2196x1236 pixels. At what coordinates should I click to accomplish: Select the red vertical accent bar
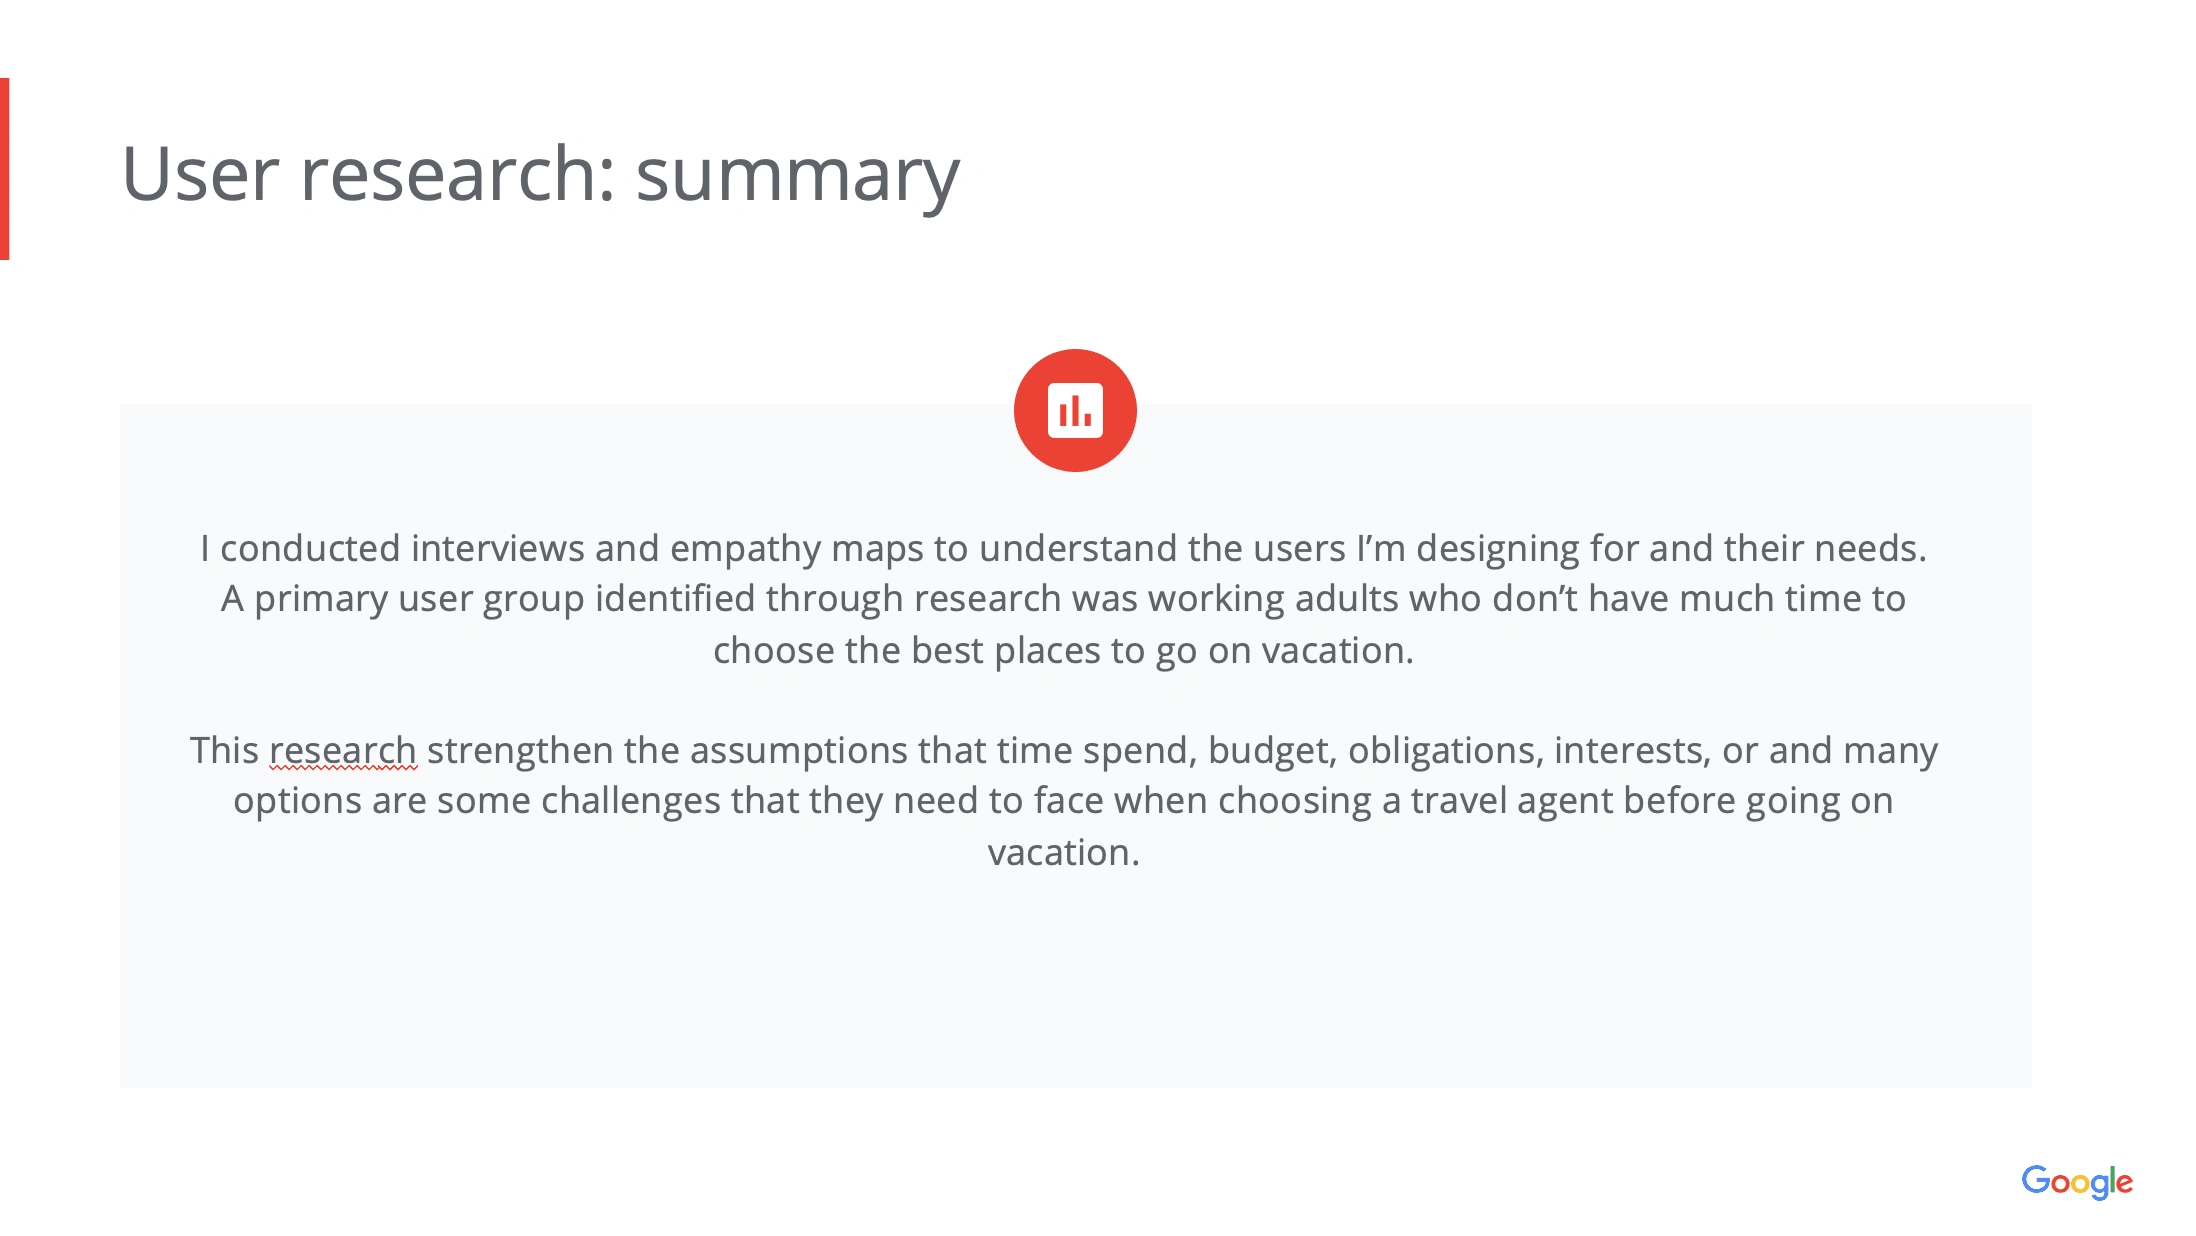(x=5, y=169)
